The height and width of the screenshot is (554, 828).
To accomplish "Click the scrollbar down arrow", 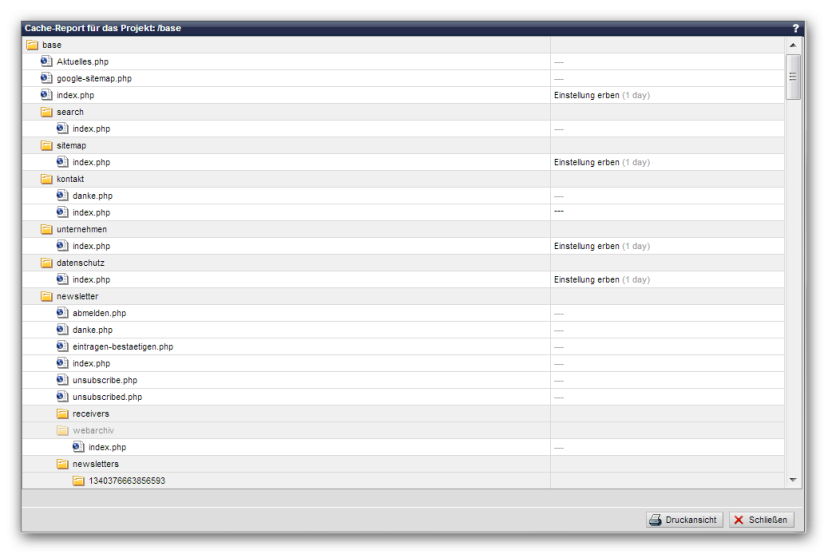I will click(793, 480).
